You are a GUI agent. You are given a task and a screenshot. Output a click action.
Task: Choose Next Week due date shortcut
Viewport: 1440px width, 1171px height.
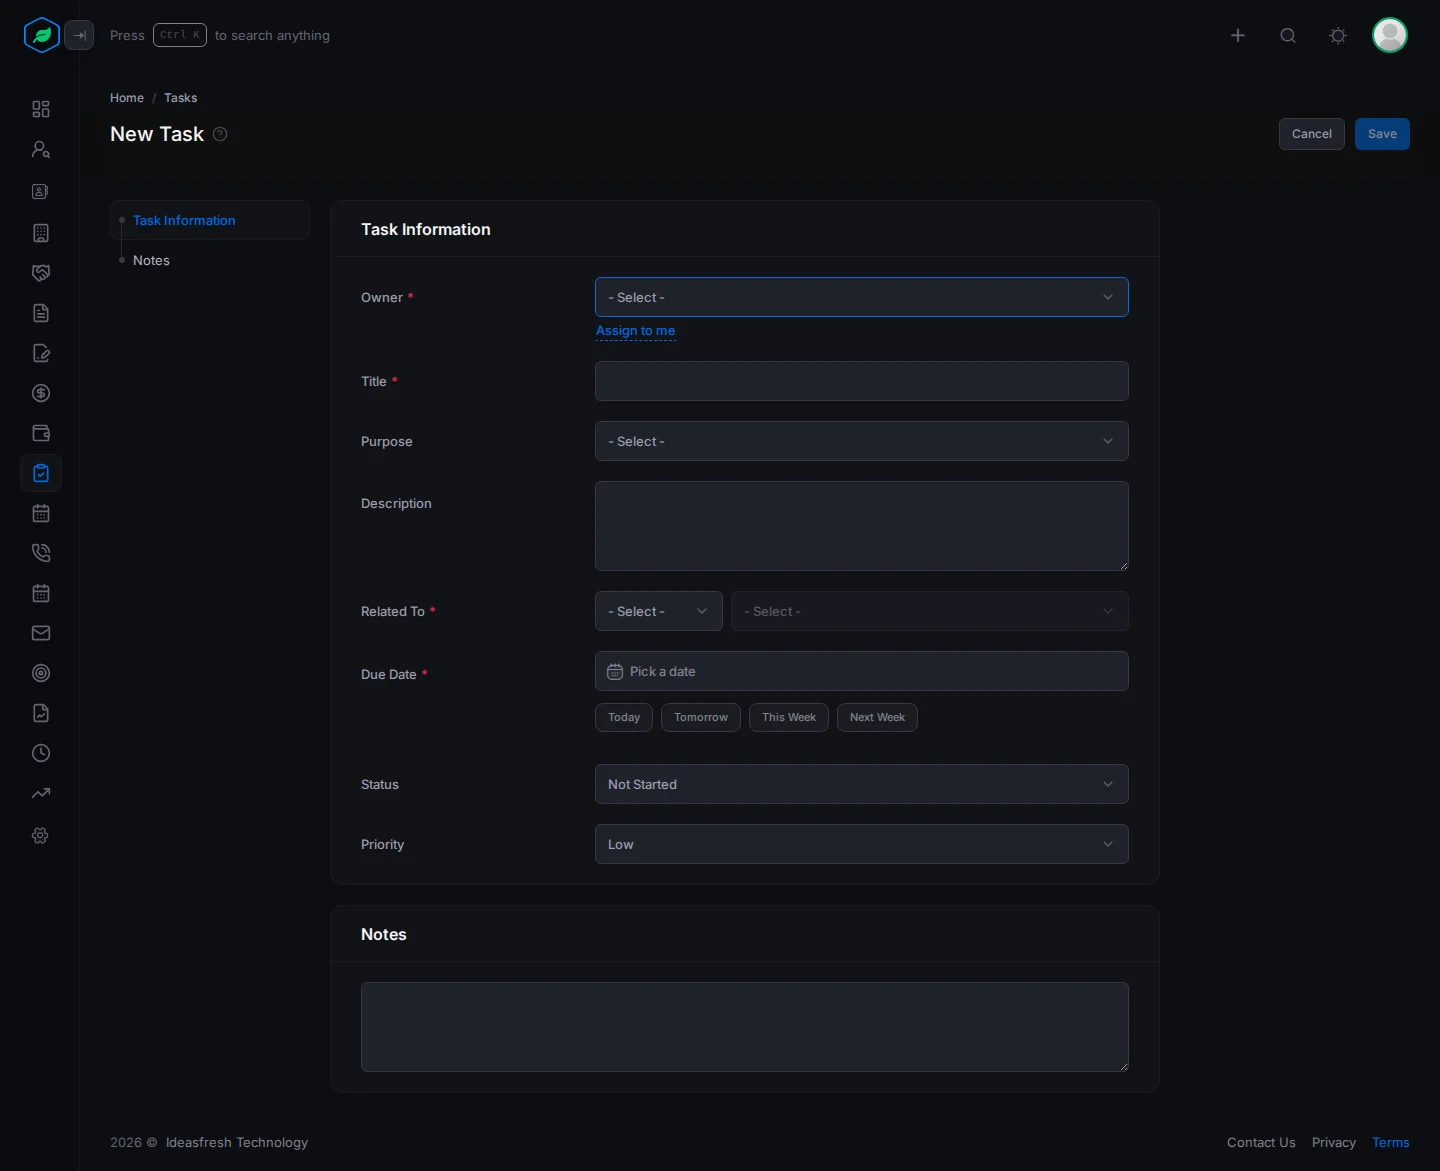(x=877, y=717)
